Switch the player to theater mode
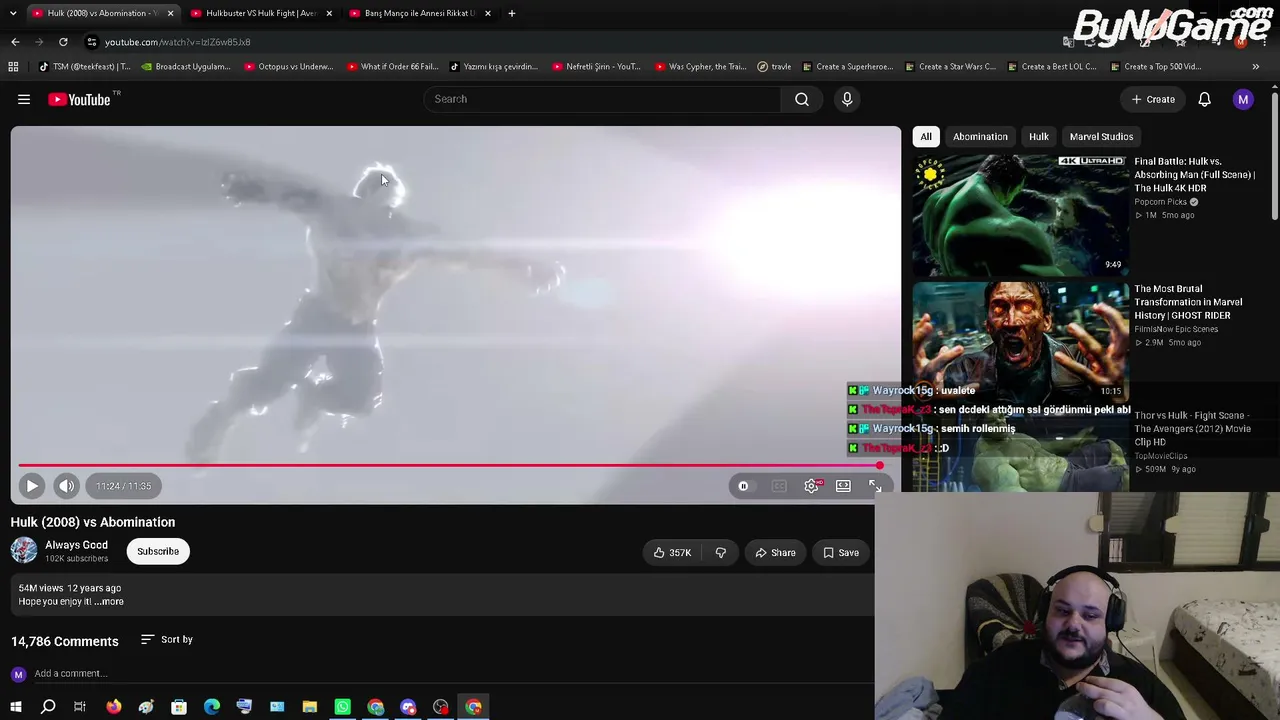Viewport: 1280px width, 720px height. point(843,486)
